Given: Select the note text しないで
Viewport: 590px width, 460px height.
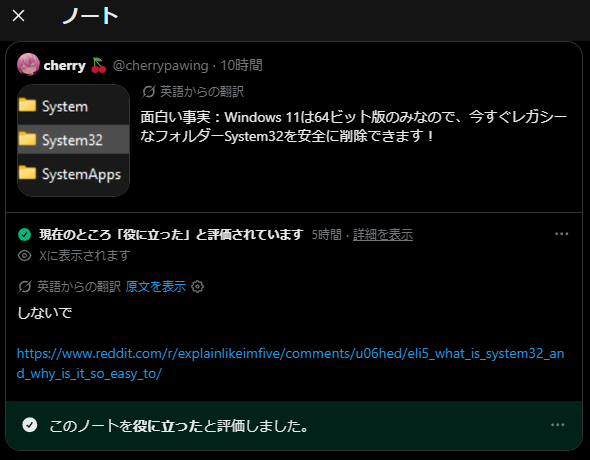Looking at the screenshot, I should (45, 313).
